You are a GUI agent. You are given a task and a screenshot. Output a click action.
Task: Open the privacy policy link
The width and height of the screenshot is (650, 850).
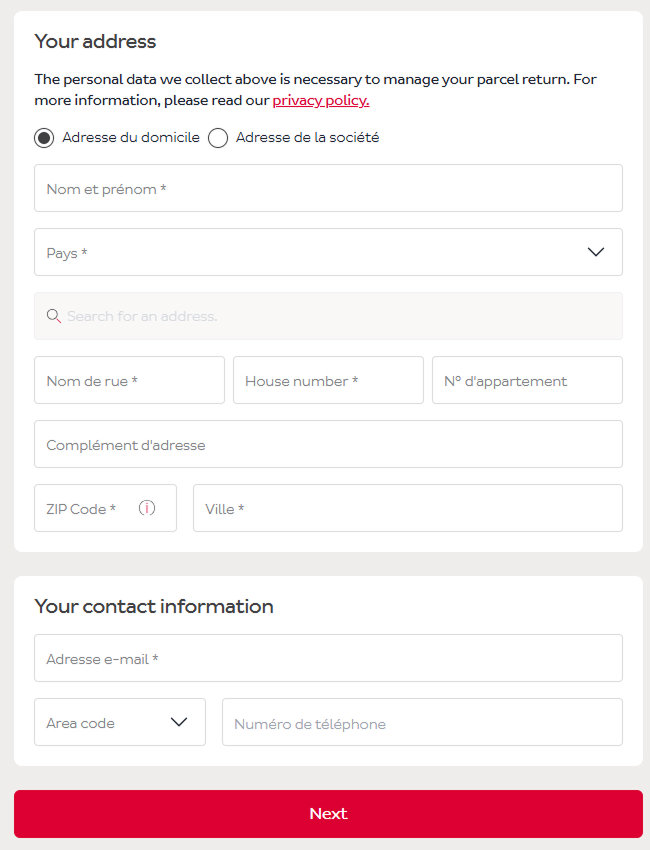(320, 100)
